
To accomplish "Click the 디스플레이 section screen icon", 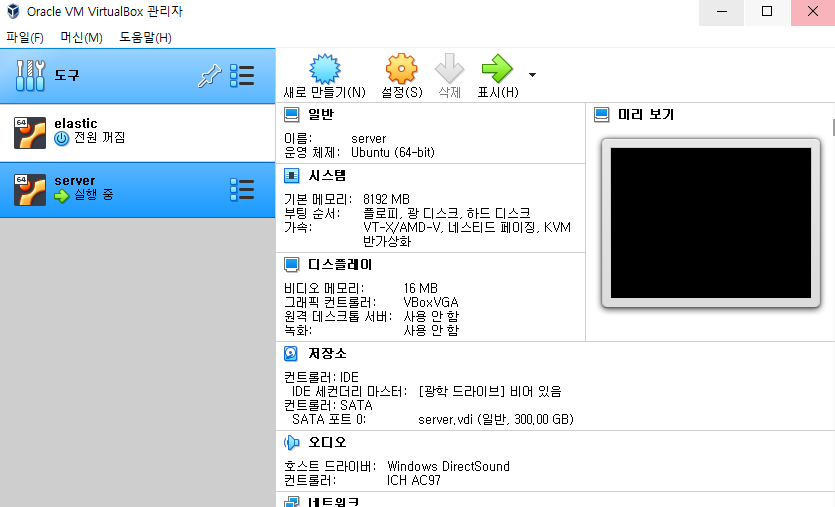I will [291, 265].
